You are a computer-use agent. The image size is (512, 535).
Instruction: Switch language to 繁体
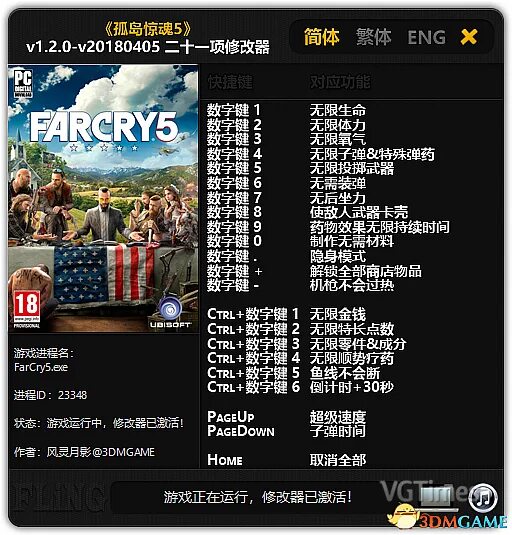click(x=374, y=37)
